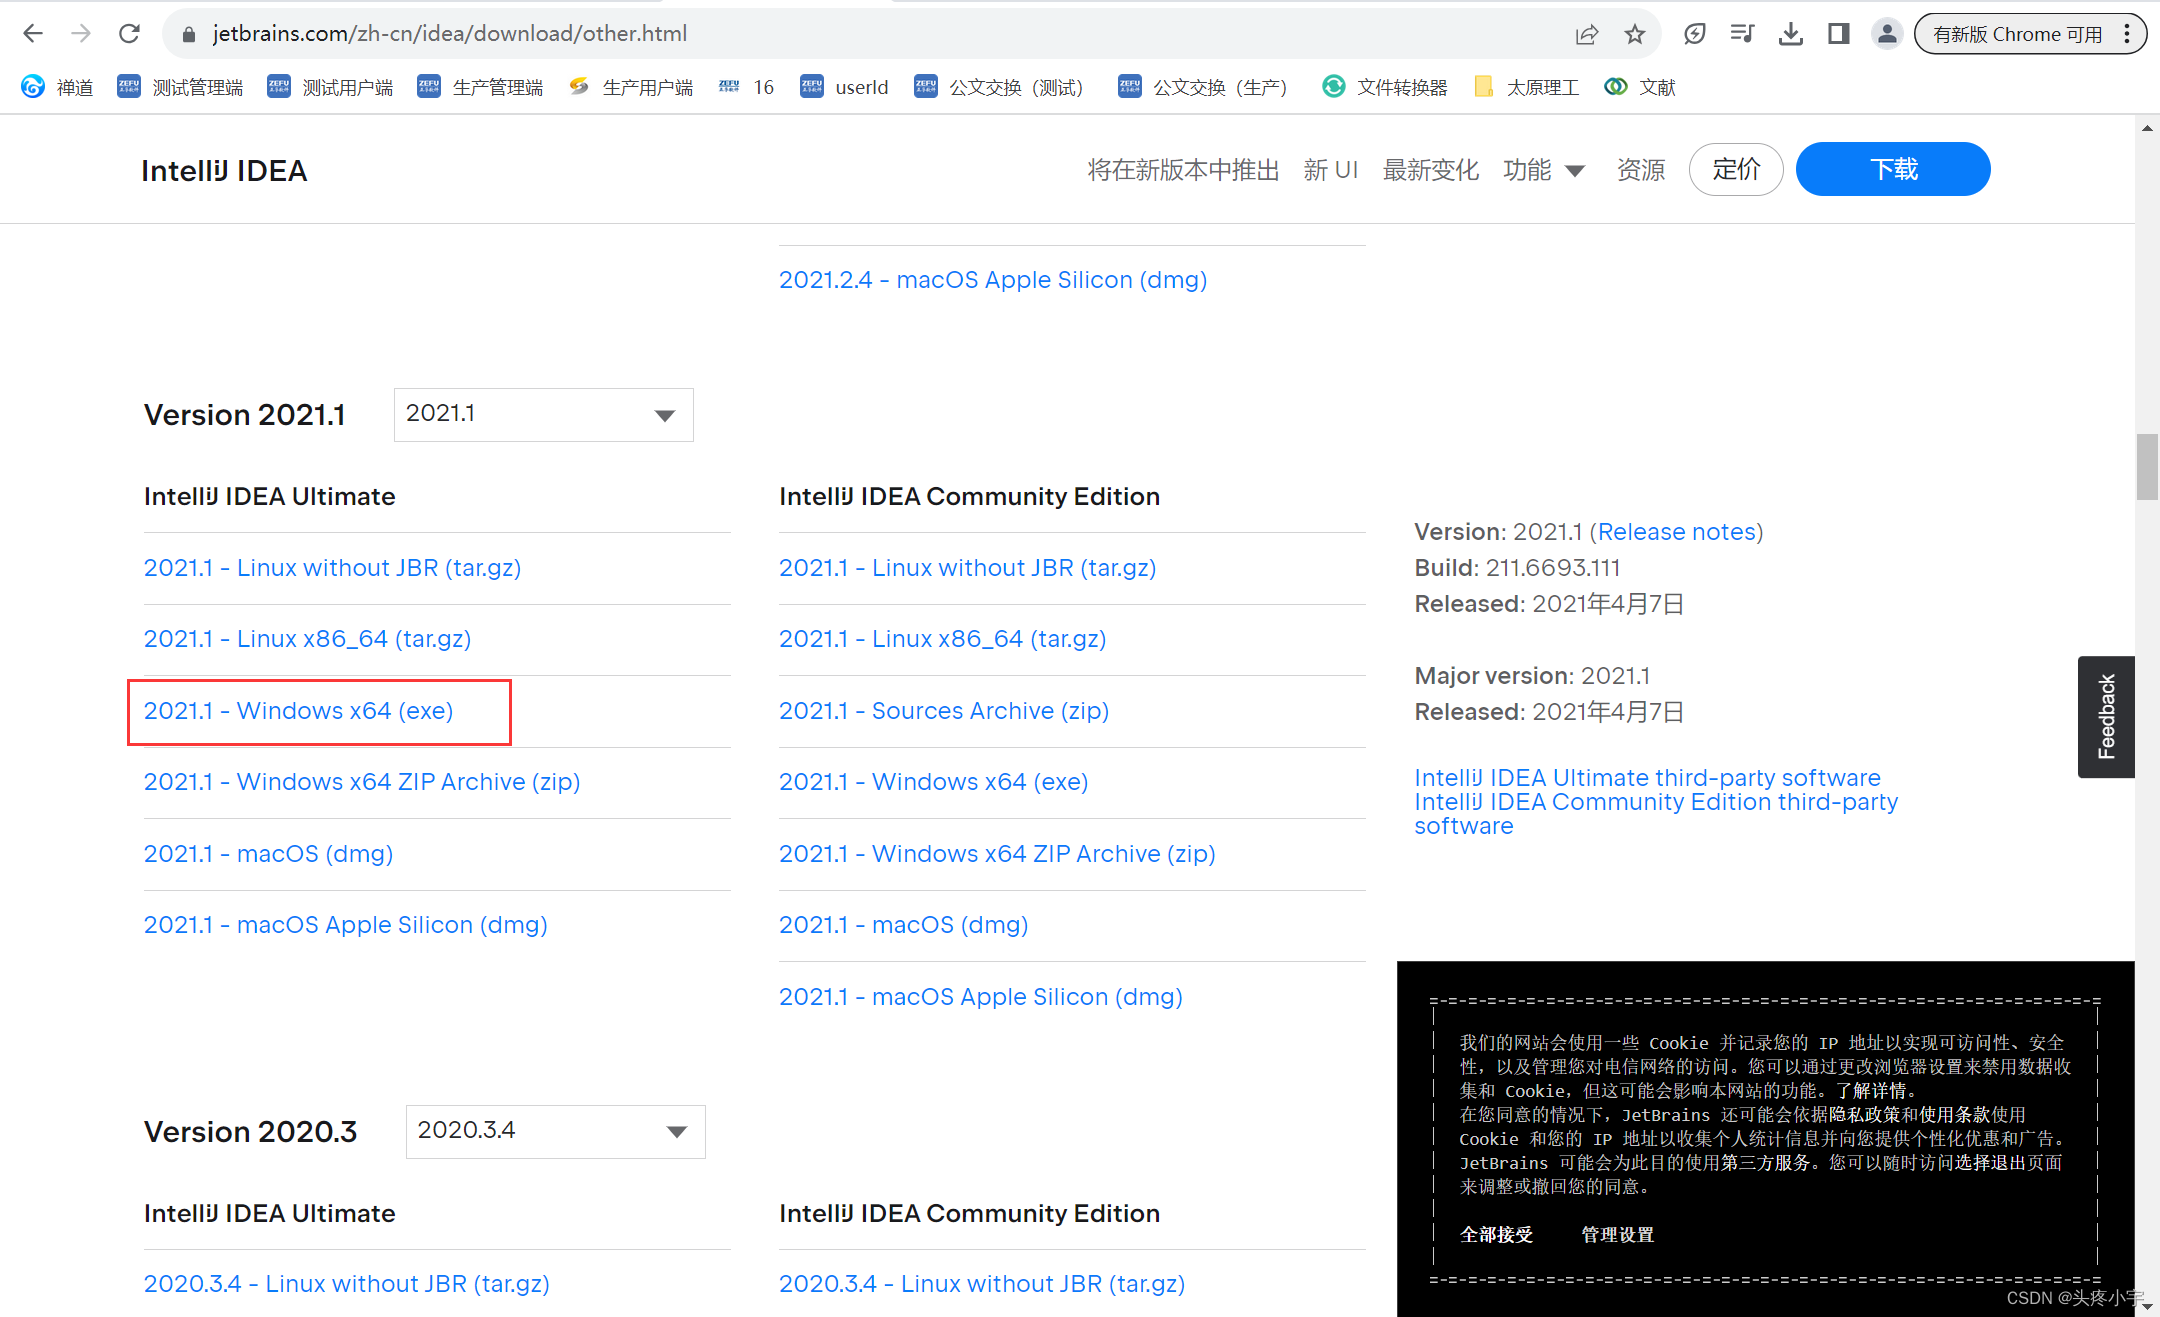Download Community 2021.1 Windows x64 ZIP Archive

coord(997,854)
